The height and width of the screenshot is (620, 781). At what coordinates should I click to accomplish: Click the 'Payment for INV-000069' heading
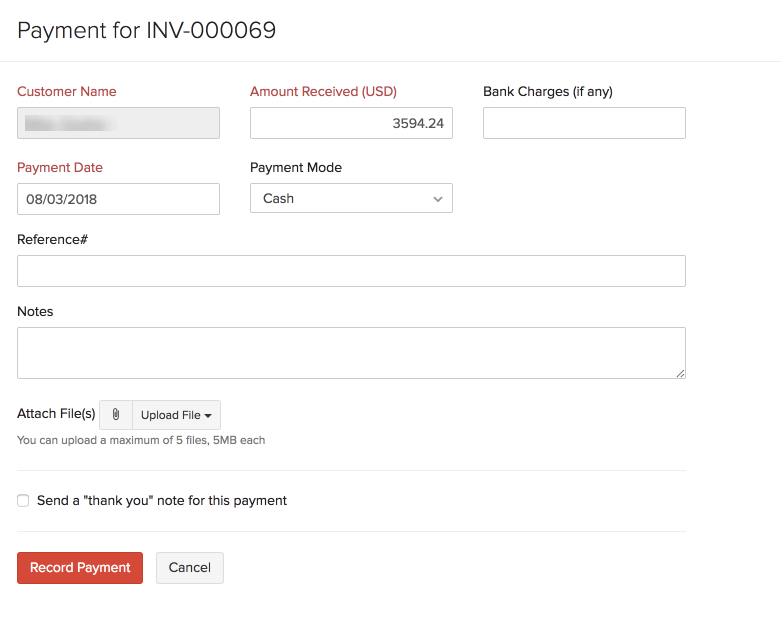click(147, 31)
